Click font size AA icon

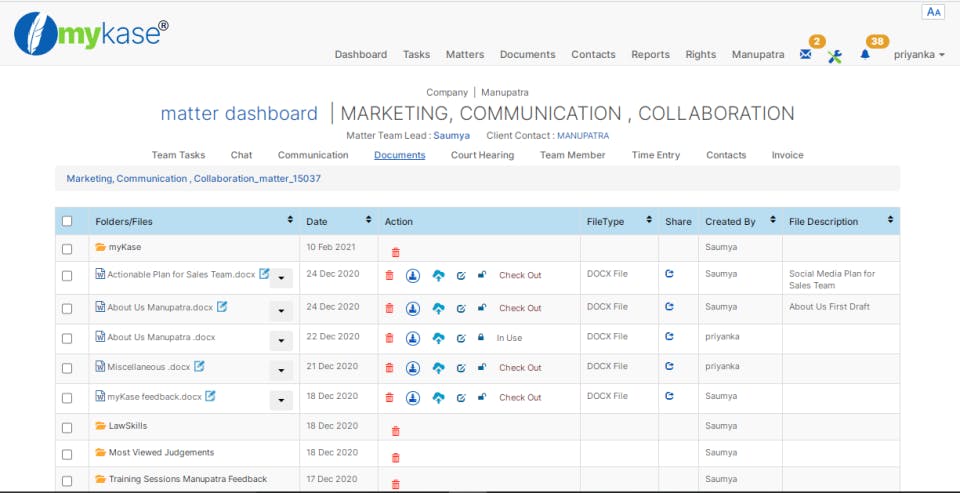[x=934, y=12]
